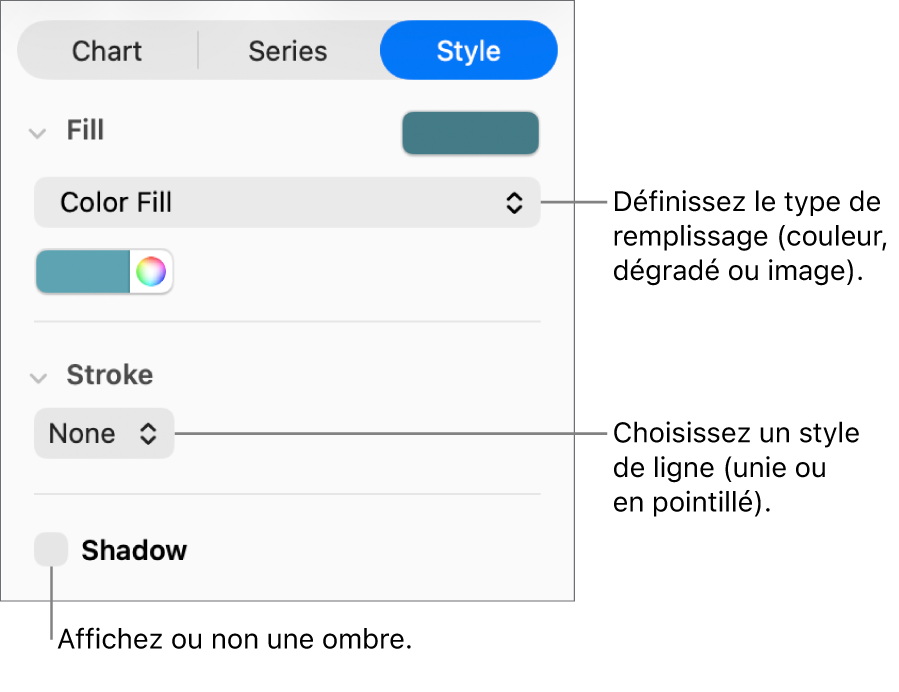Click the Stroke section header

110,375
